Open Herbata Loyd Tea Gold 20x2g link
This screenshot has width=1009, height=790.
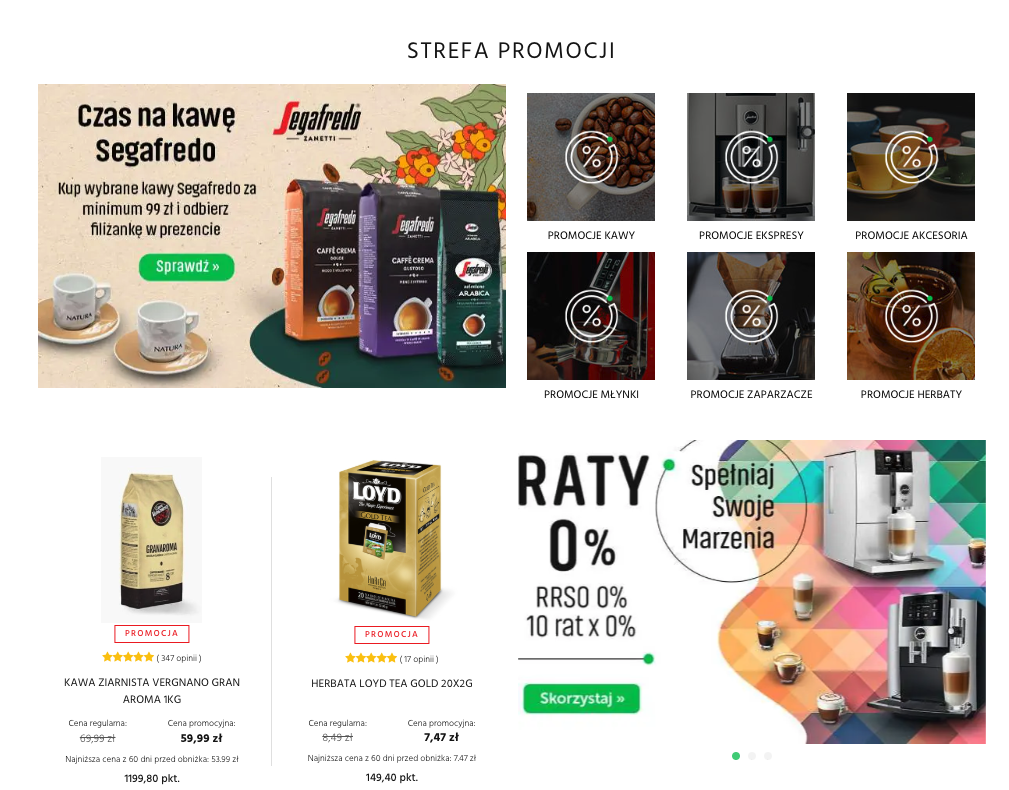[x=391, y=683]
